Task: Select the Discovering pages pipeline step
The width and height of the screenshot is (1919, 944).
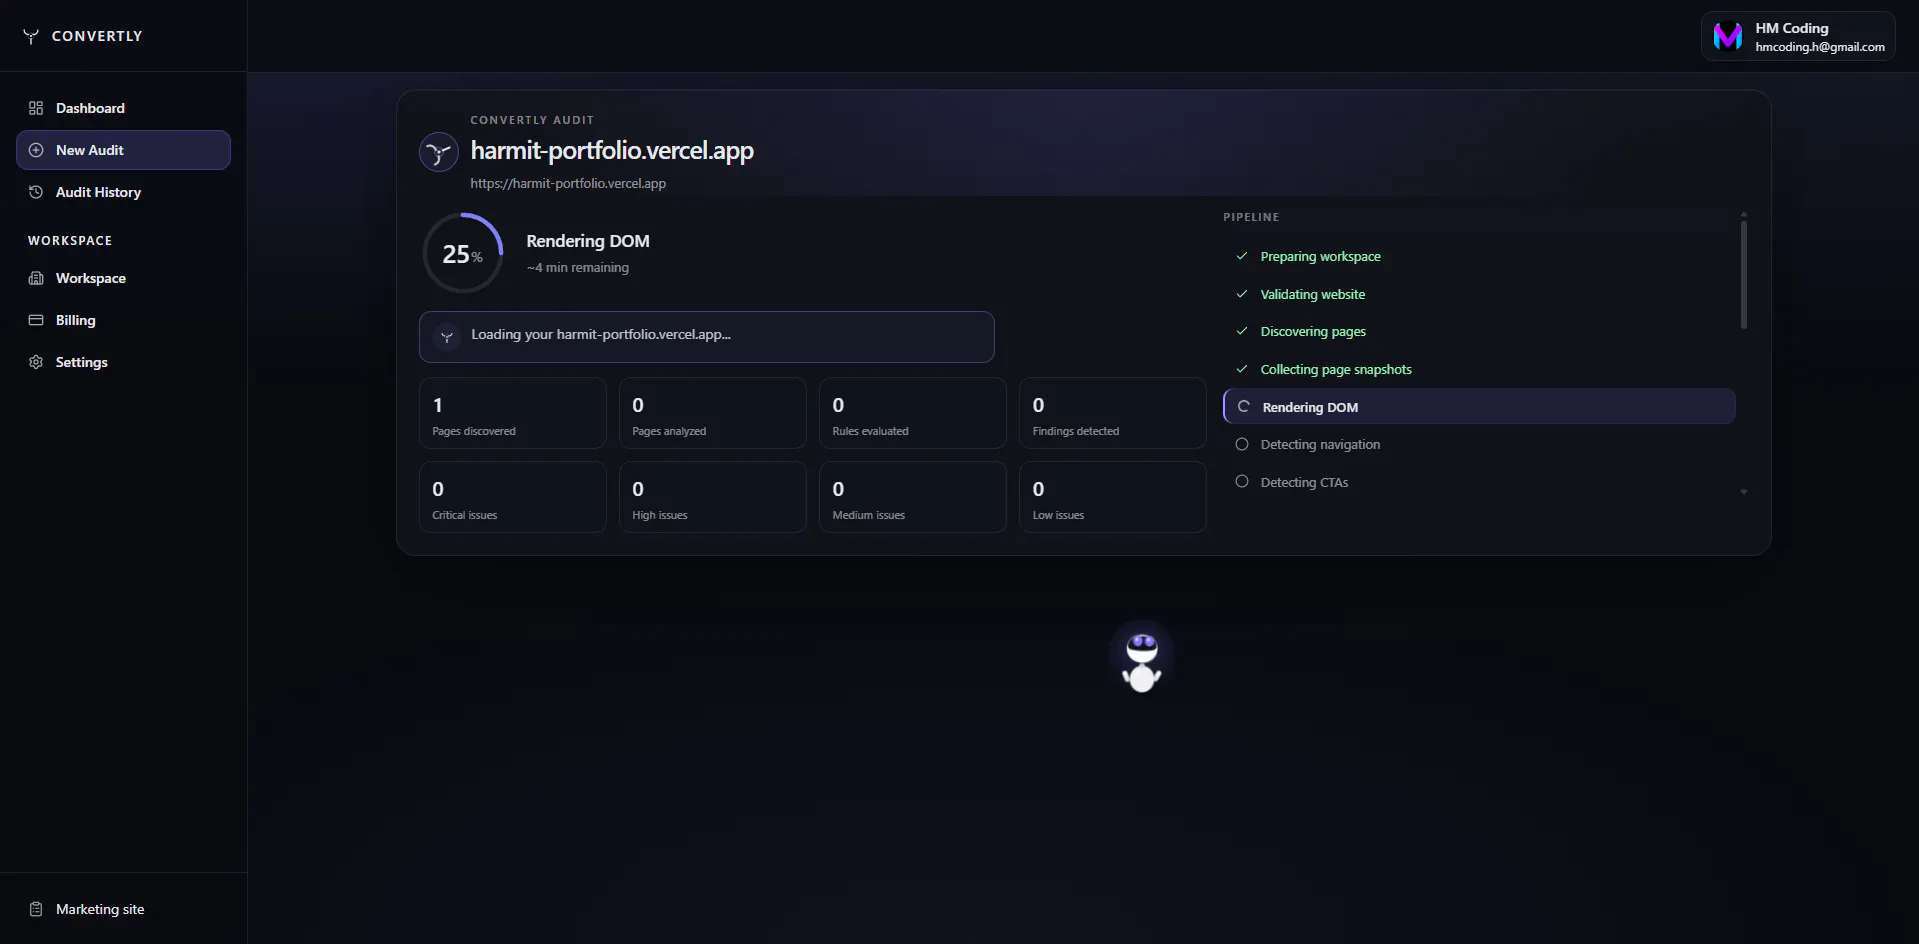Action: pyautogui.click(x=1479, y=331)
